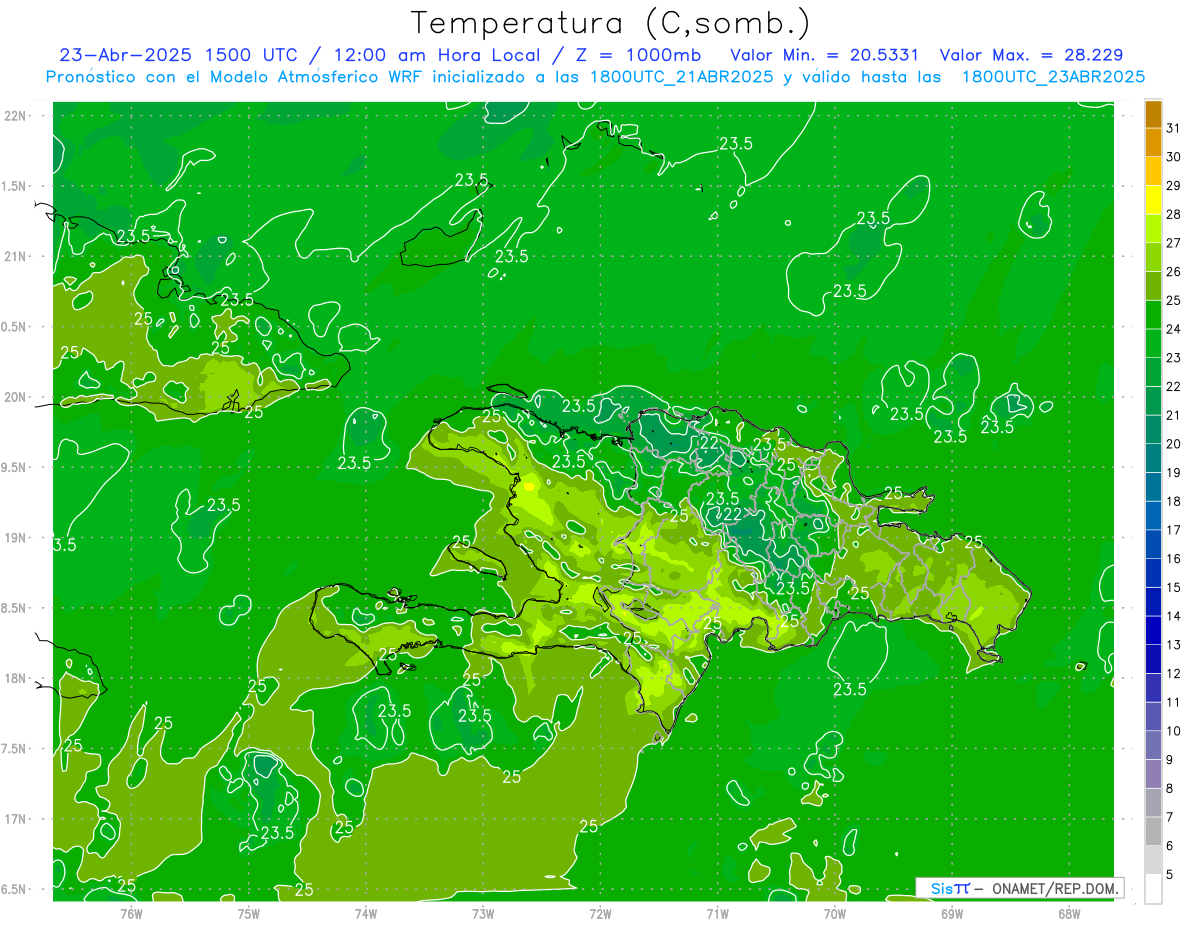
Task: Pick the dark blue swatch between 13 and 14
Action: click(x=1153, y=630)
